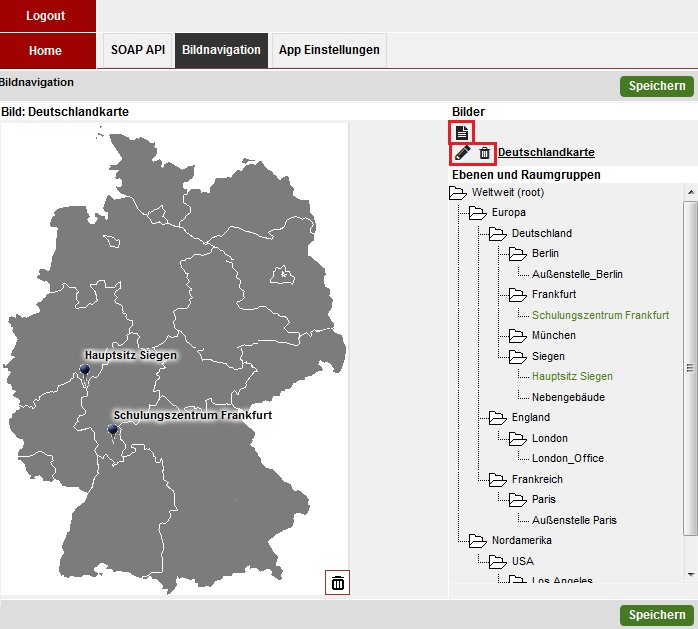Click the trash icon below the map
This screenshot has height=629, width=698.
[337, 582]
